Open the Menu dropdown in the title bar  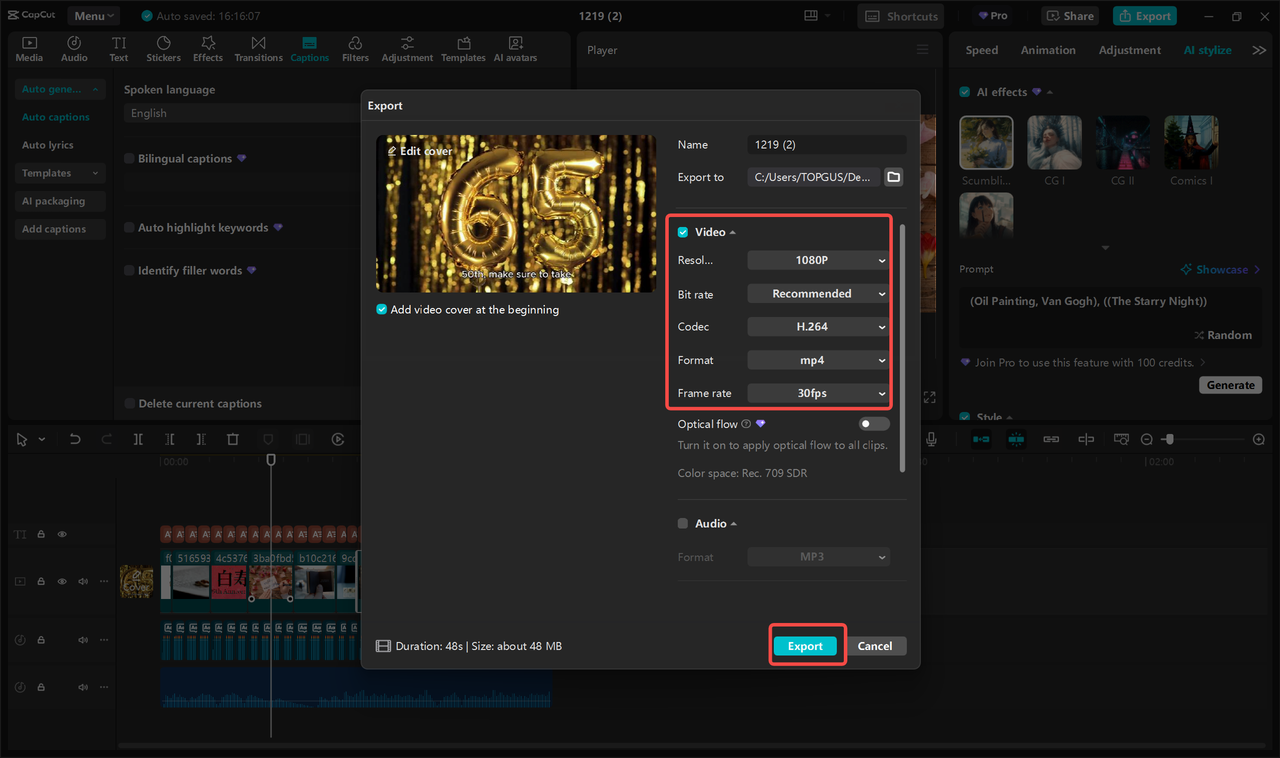point(94,16)
